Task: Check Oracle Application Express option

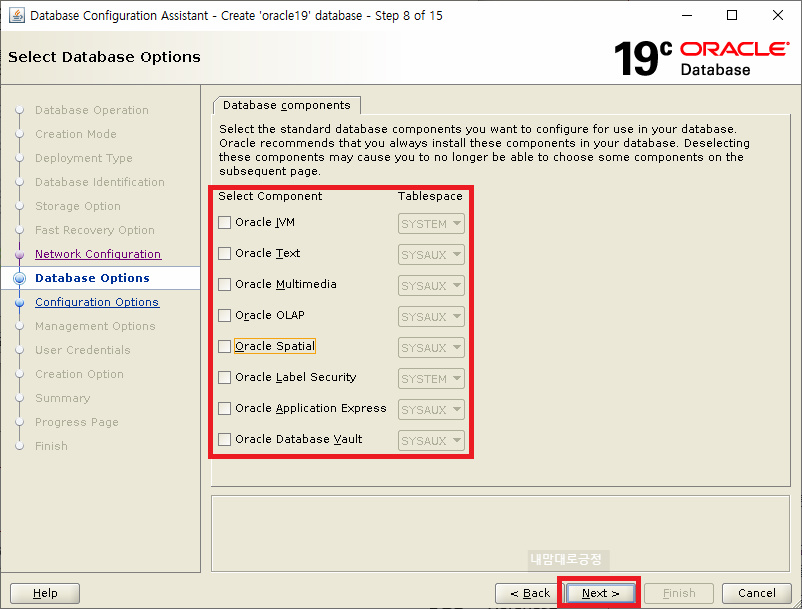Action: pyautogui.click(x=224, y=408)
